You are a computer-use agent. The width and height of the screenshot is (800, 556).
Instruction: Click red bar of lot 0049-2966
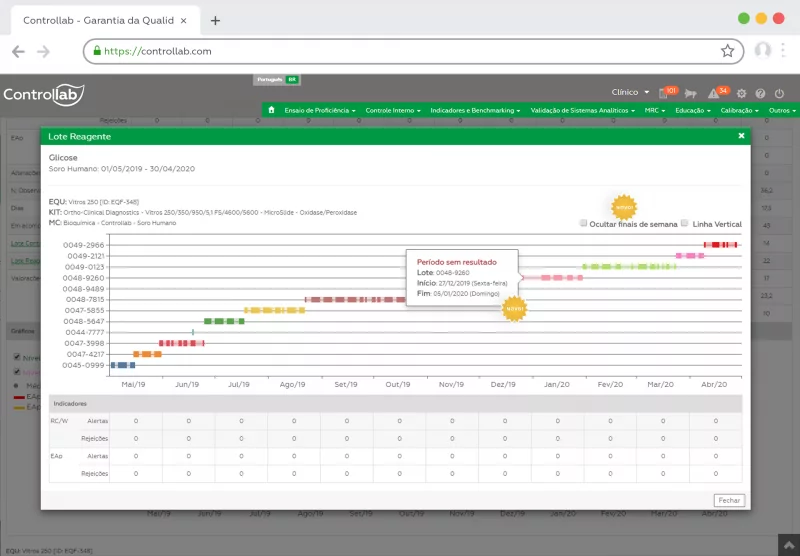click(x=720, y=245)
